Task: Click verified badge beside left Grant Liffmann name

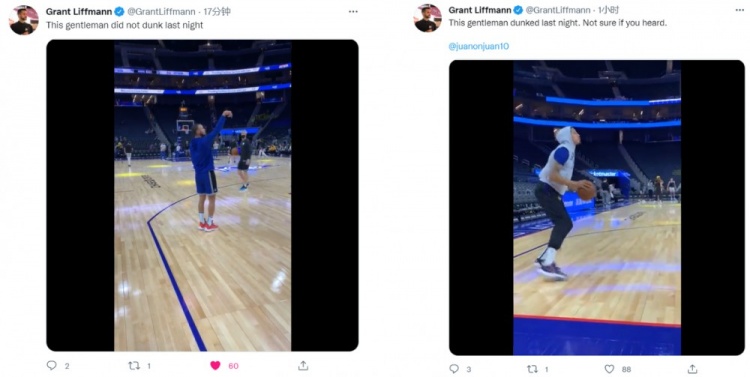Action: point(119,11)
